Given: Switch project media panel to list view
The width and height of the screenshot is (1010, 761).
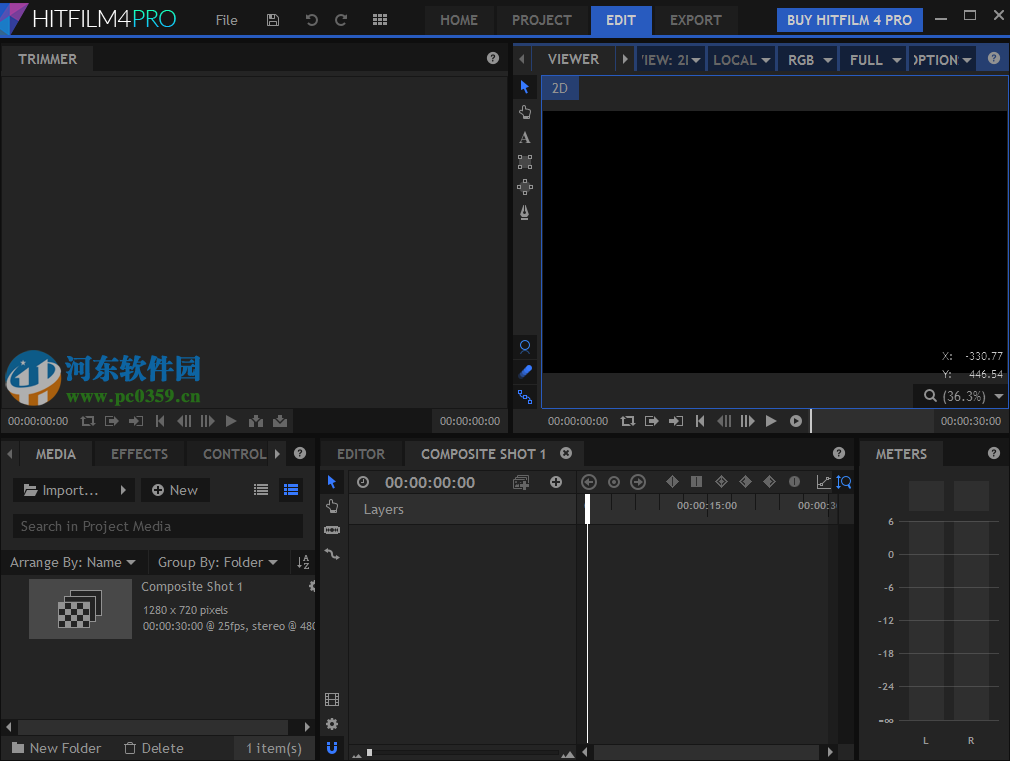Looking at the screenshot, I should click(x=261, y=489).
